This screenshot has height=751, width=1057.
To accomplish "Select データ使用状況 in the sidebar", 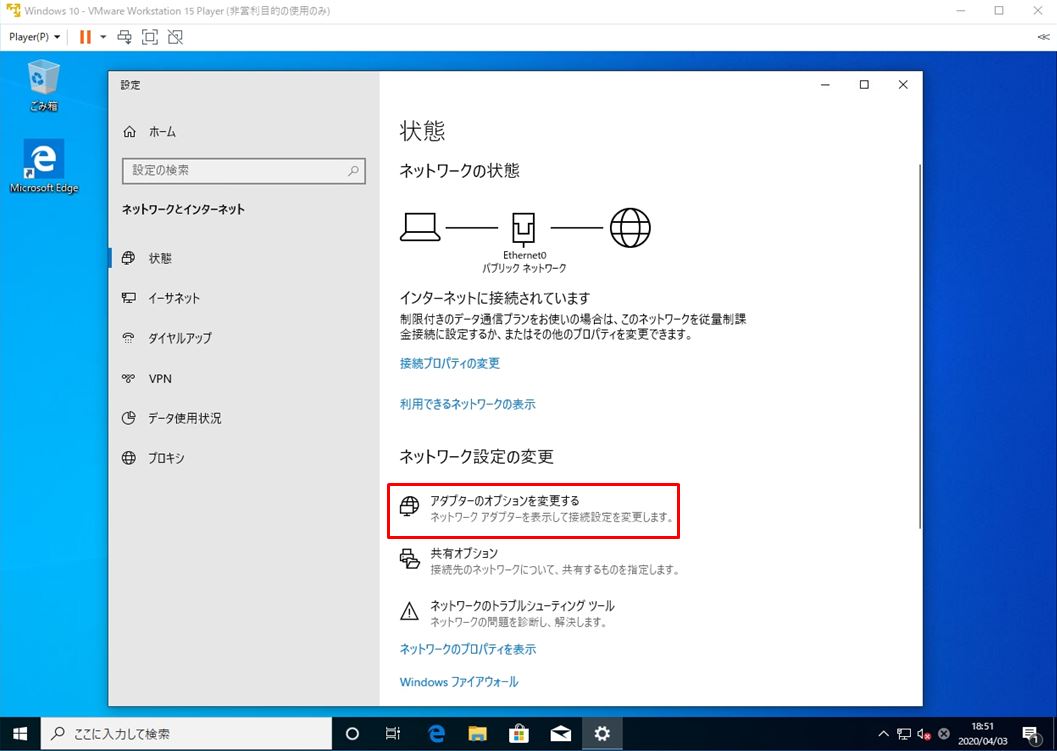I will pos(185,418).
